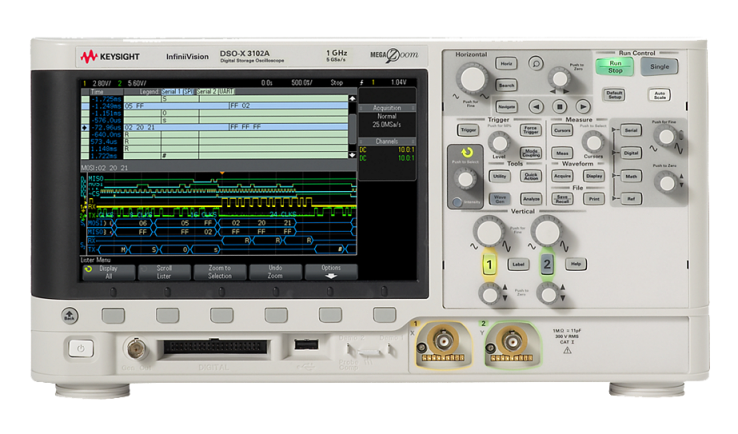738x434 pixels.
Task: Toggle the Ref waveform key
Action: click(x=631, y=199)
